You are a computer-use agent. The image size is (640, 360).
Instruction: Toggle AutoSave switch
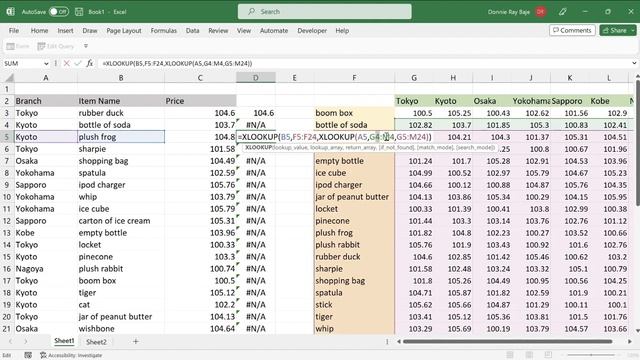click(58, 12)
